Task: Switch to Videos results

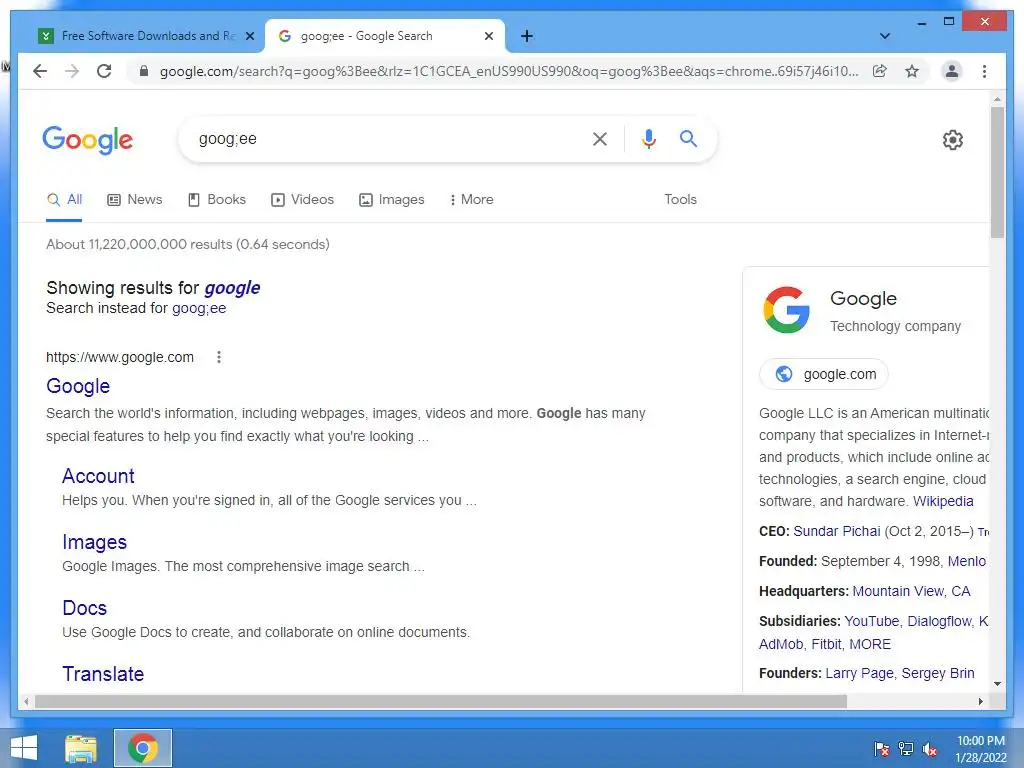Action: pos(302,200)
